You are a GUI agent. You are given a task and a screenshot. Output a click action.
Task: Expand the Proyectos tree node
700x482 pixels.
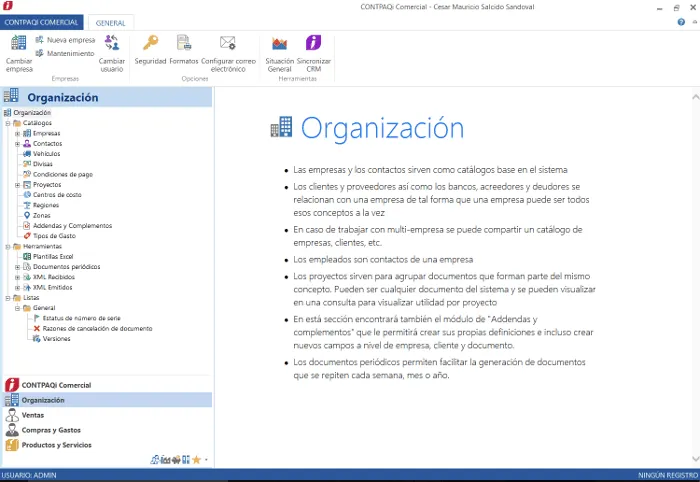(x=17, y=184)
